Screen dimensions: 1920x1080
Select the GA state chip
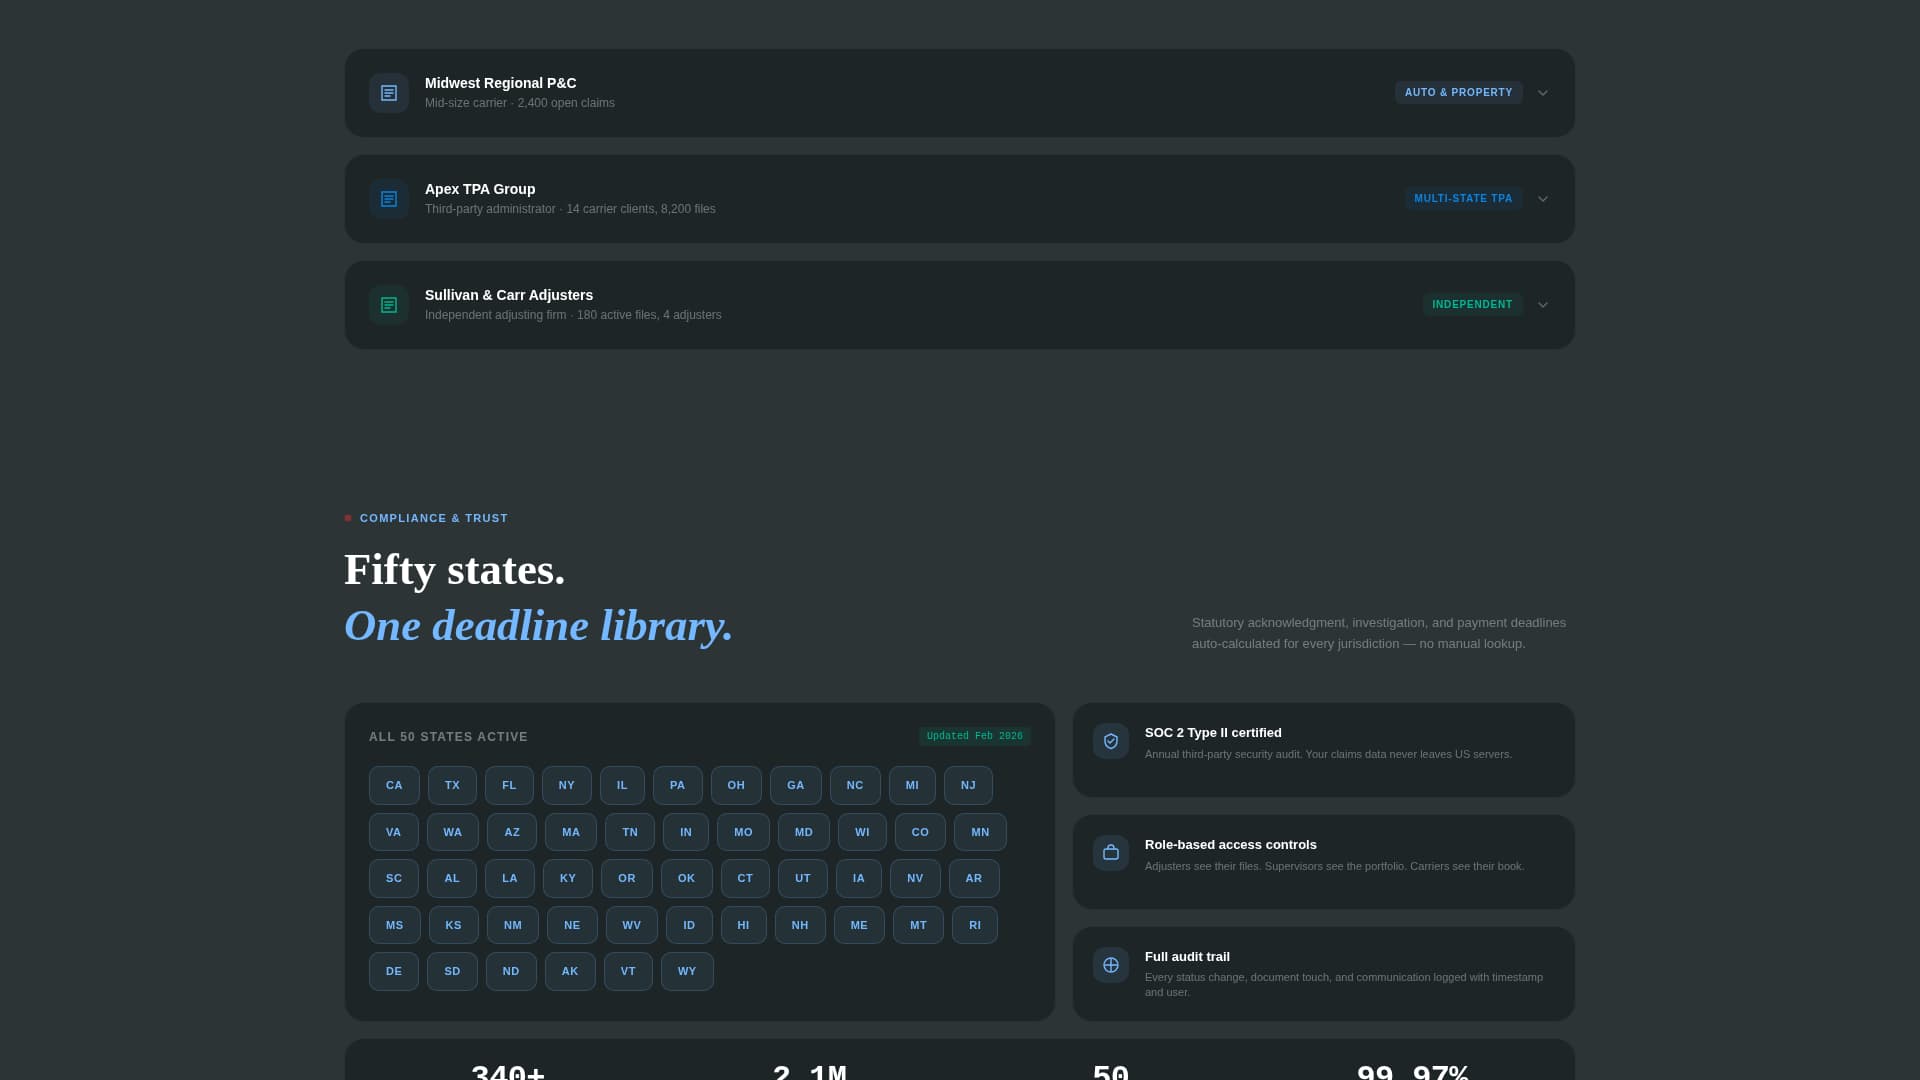point(796,785)
